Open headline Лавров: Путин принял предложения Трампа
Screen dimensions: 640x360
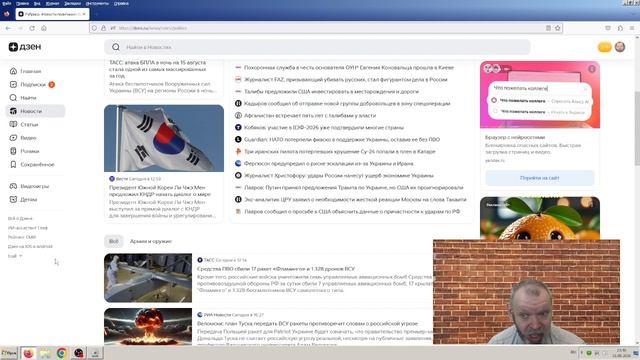coord(353,188)
